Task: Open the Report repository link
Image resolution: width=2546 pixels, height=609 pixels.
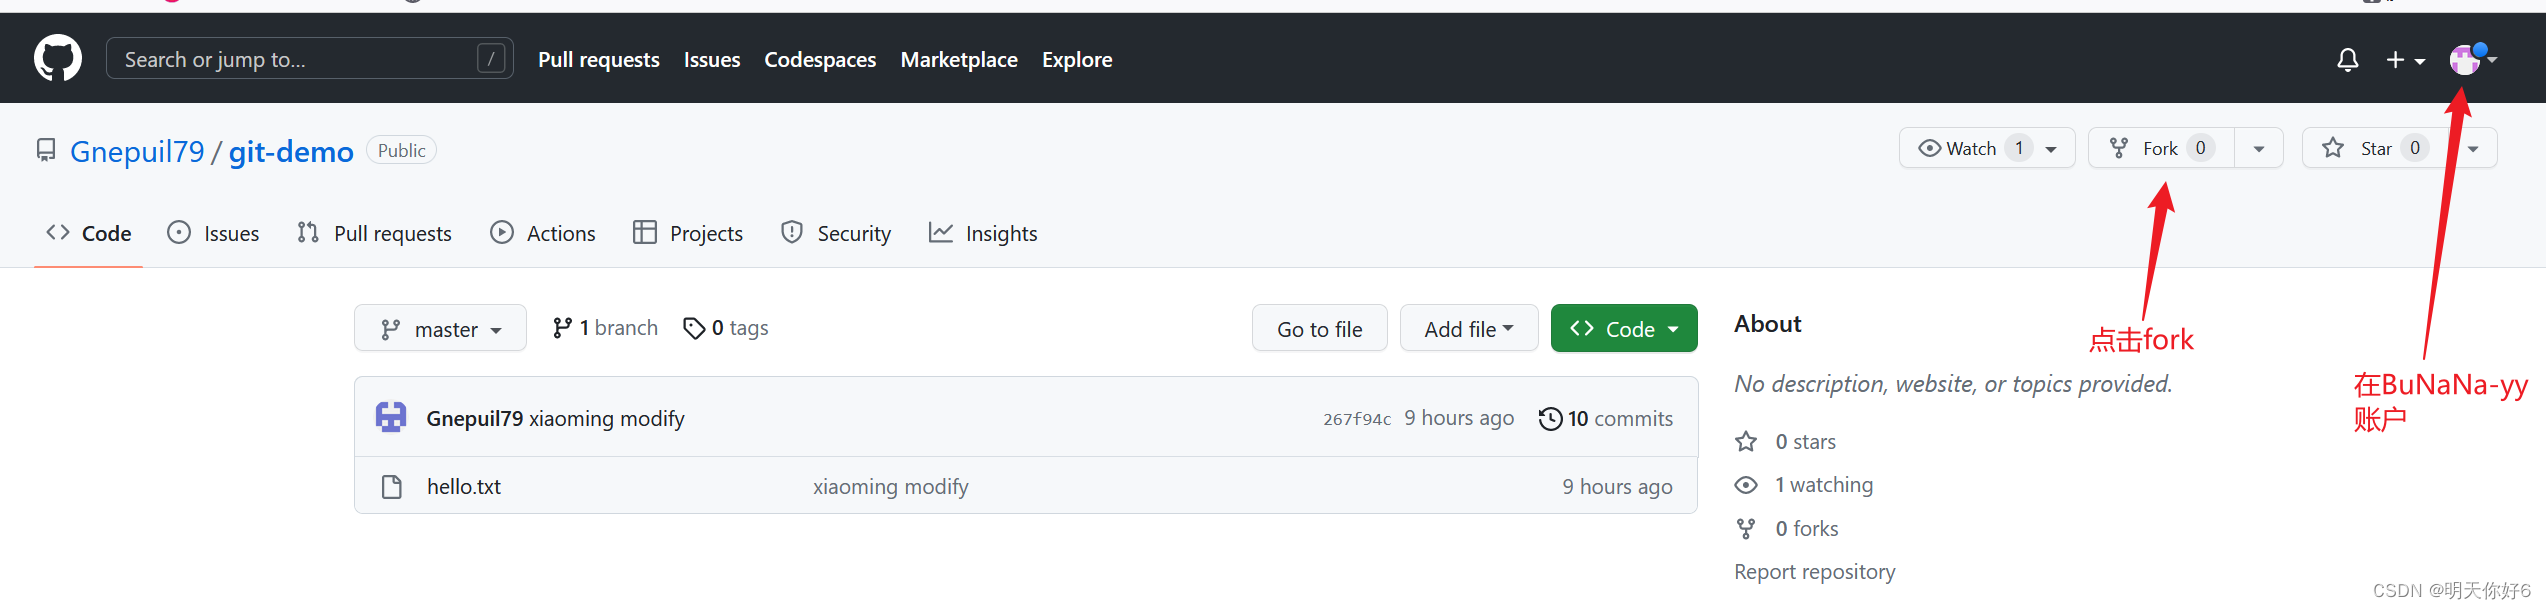Action: click(1814, 571)
